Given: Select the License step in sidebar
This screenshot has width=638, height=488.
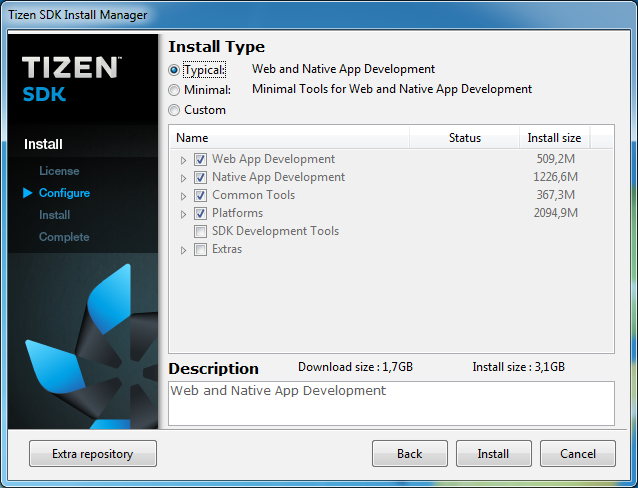Looking at the screenshot, I should click(x=59, y=171).
